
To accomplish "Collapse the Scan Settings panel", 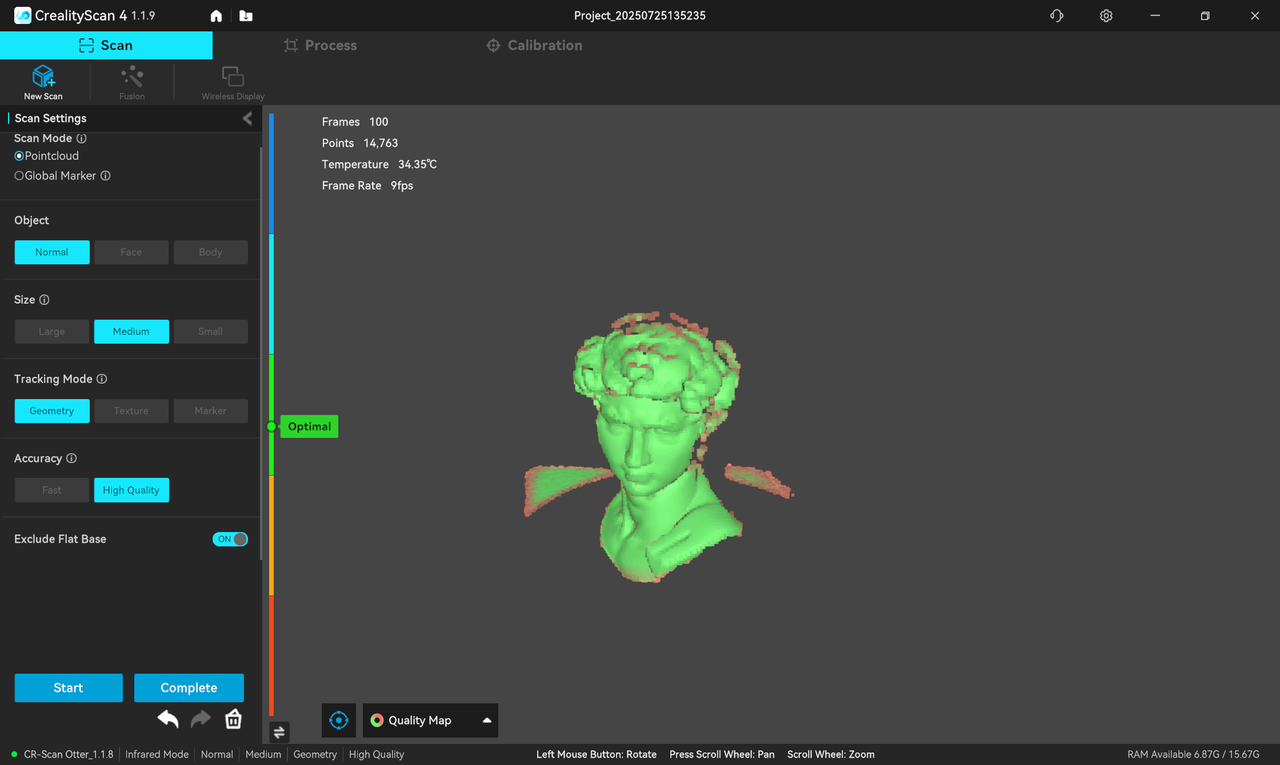I will point(248,119).
